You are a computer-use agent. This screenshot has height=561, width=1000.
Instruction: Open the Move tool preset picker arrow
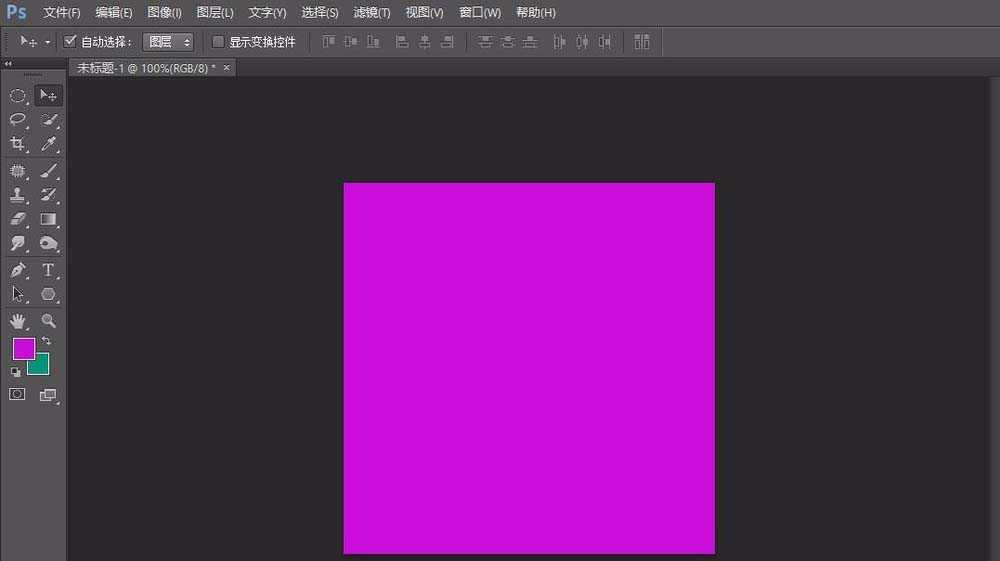click(47, 43)
